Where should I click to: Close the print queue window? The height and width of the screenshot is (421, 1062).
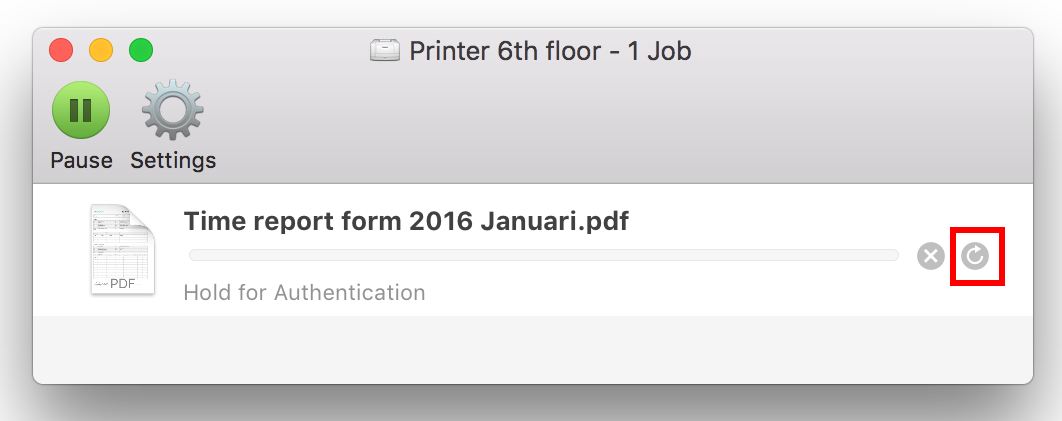coord(61,51)
